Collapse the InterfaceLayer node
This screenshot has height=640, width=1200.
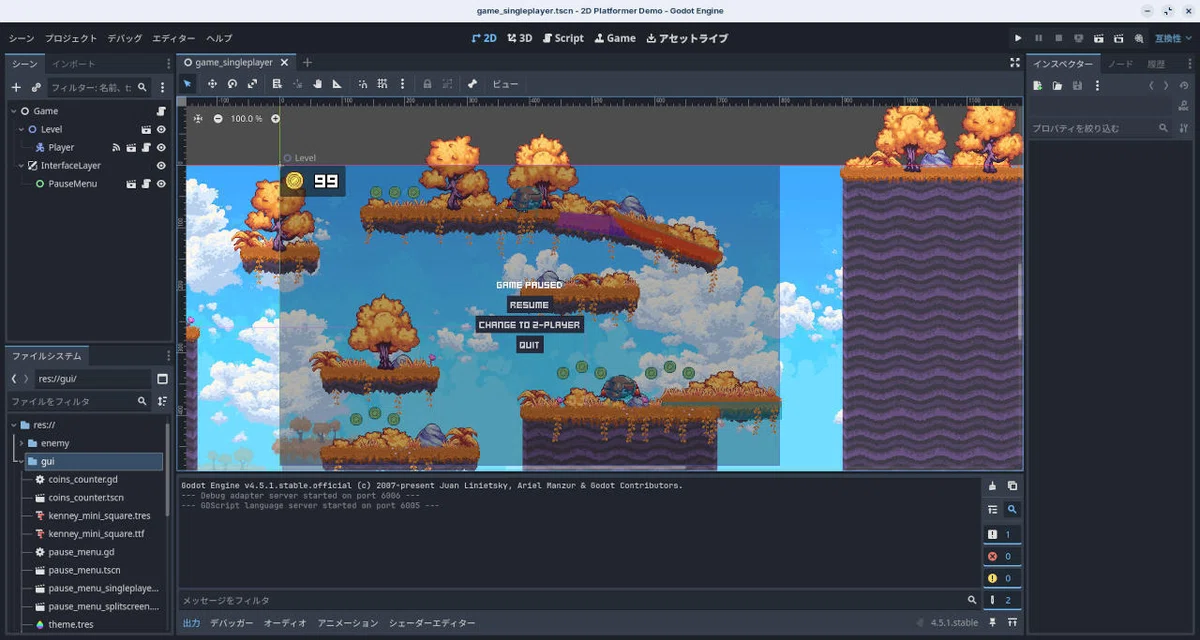(x=20, y=165)
